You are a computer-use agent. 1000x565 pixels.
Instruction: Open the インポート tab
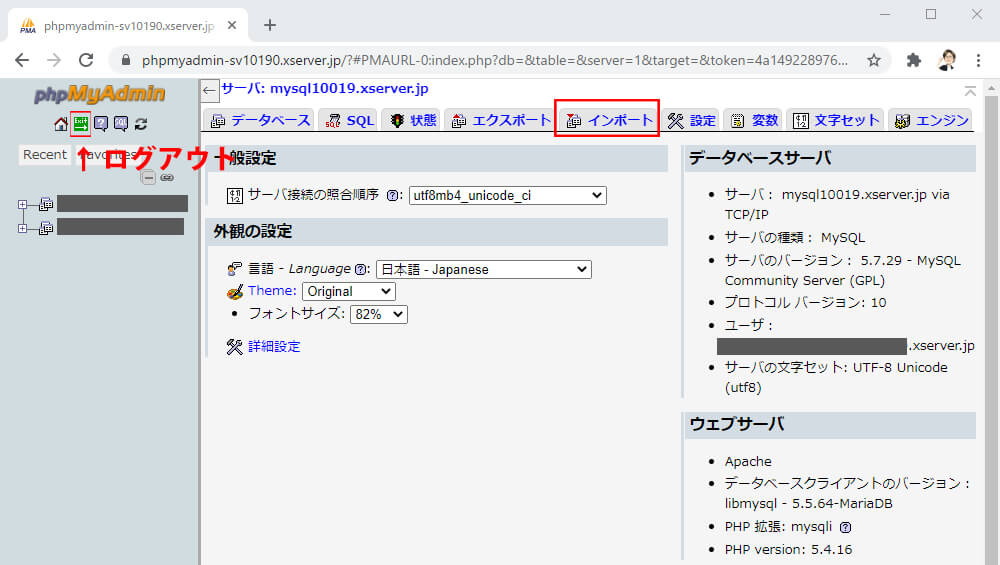[609, 120]
